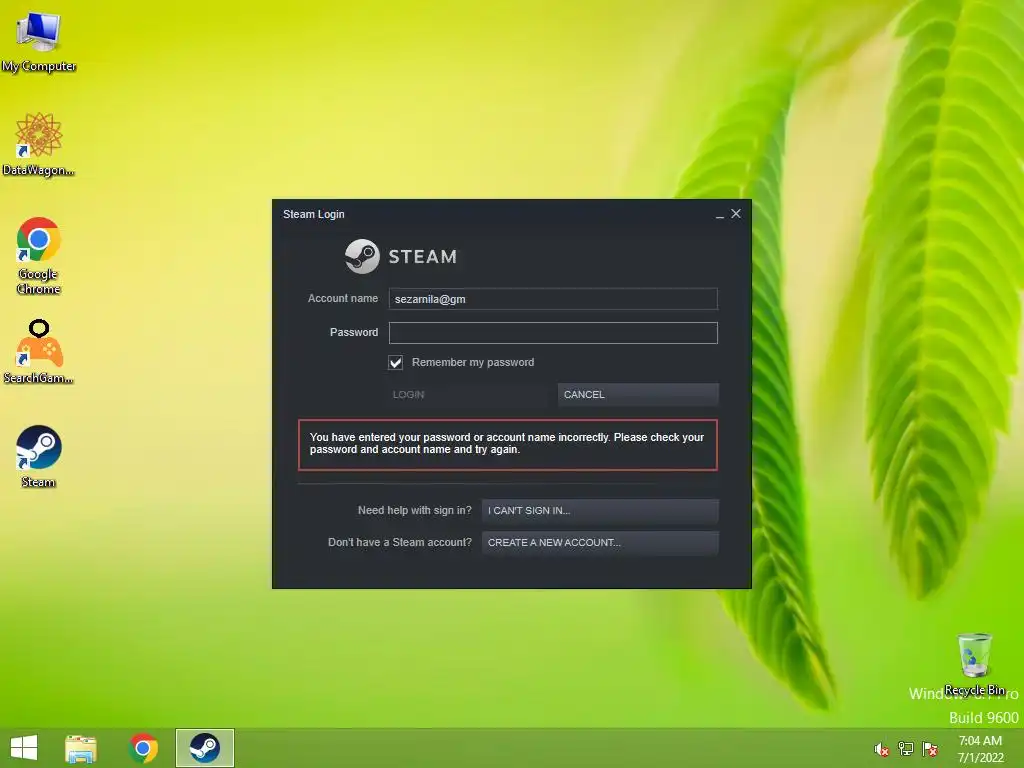Click the muted volume tray icon

(x=881, y=749)
